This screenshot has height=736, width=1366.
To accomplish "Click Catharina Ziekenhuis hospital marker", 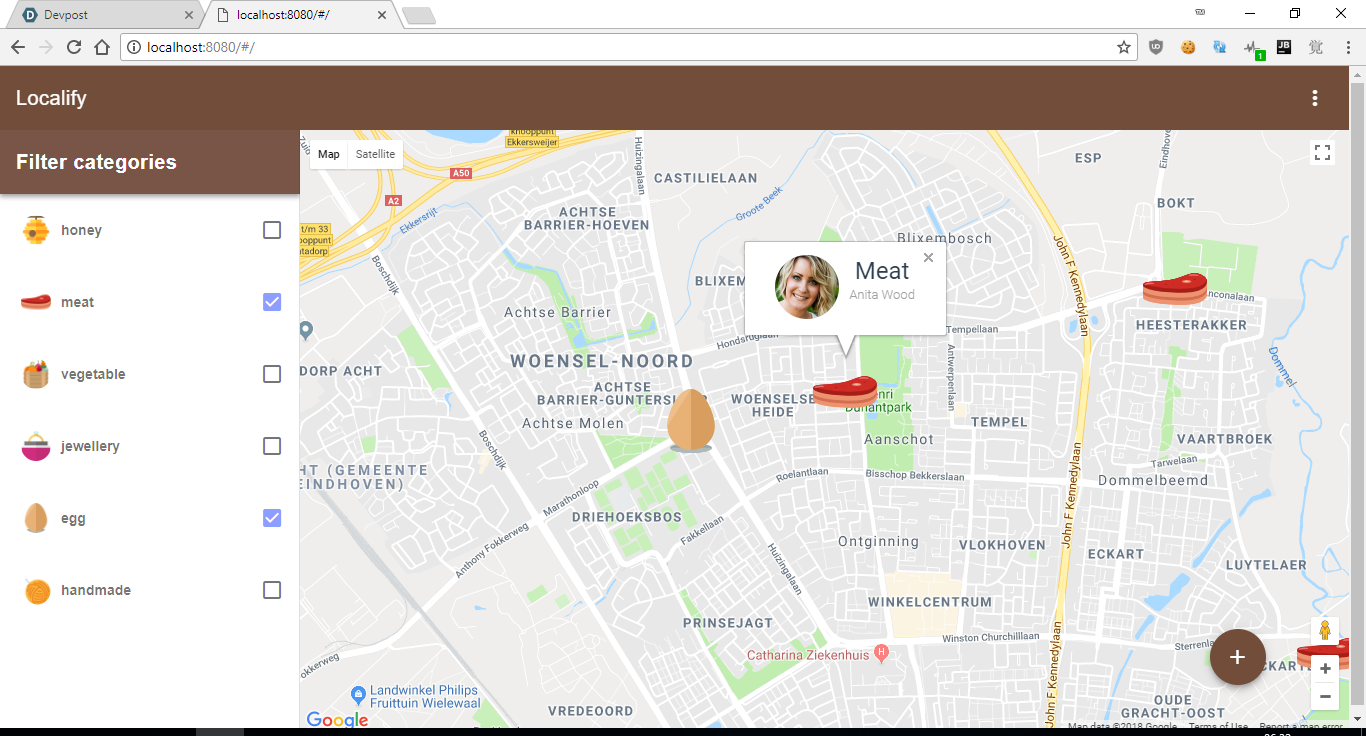I will click(881, 654).
